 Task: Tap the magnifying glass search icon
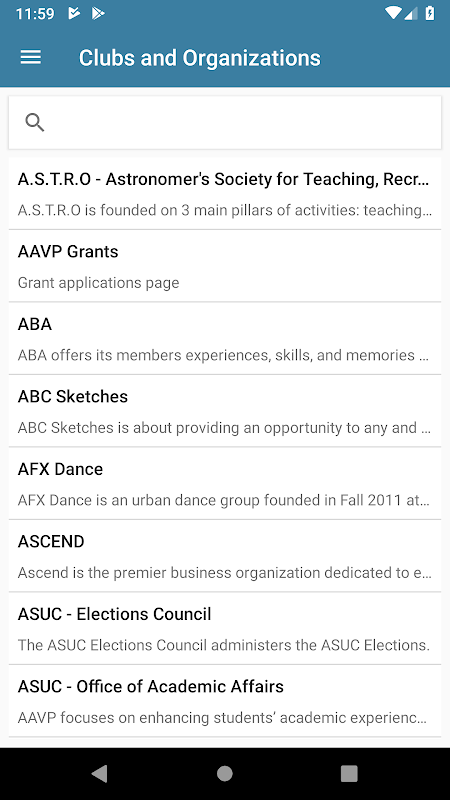(35, 122)
